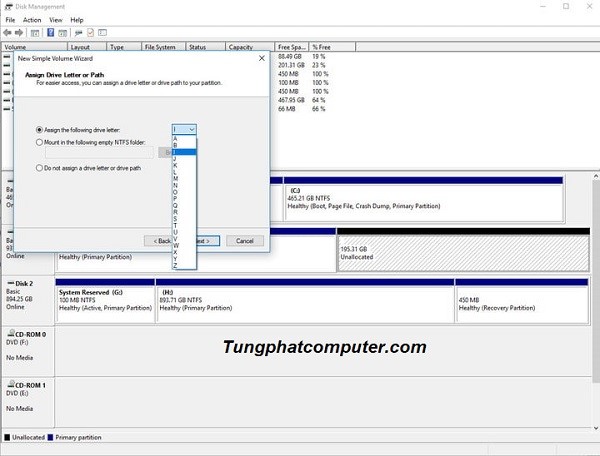Click the Disk Management title bar icon
600x456 pixels.
[x=8, y=7]
